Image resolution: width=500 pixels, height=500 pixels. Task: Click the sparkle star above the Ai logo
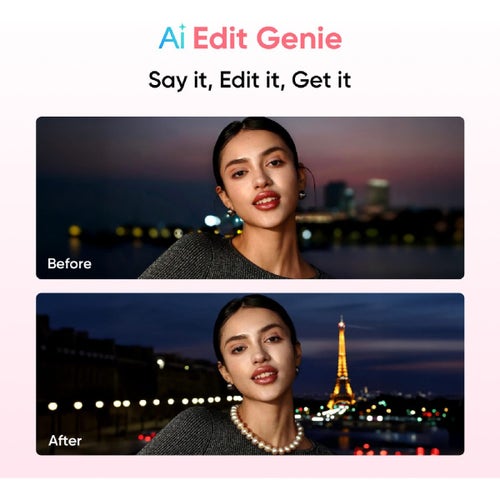pyautogui.click(x=182, y=26)
